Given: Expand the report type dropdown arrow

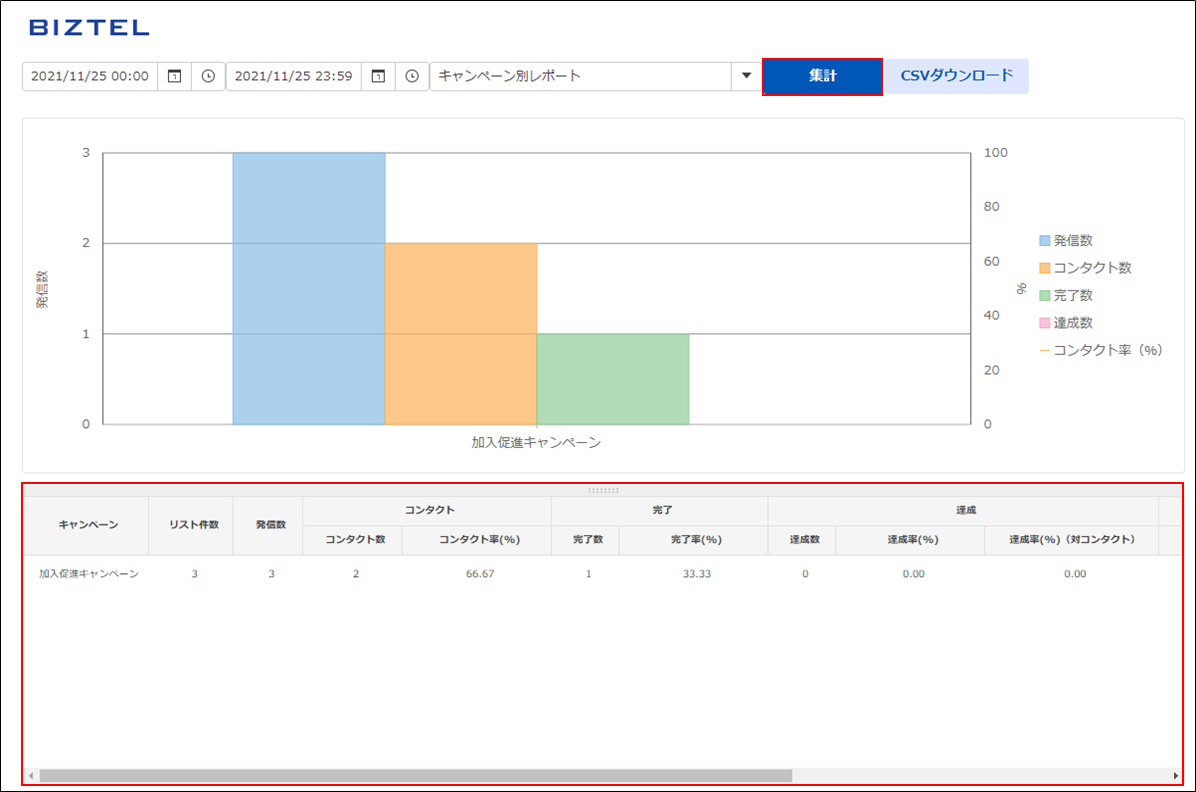Looking at the screenshot, I should pos(746,76).
